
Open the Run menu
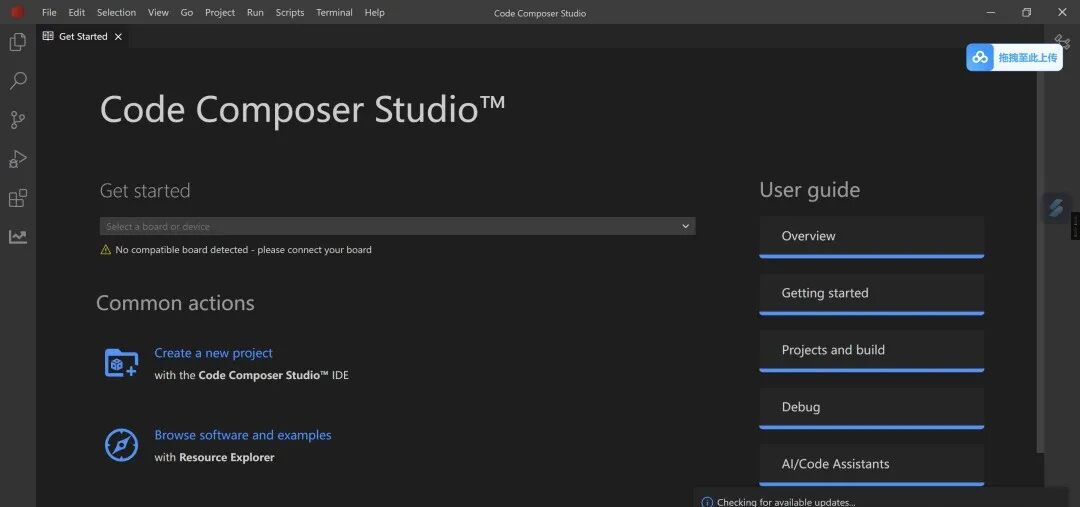point(255,12)
